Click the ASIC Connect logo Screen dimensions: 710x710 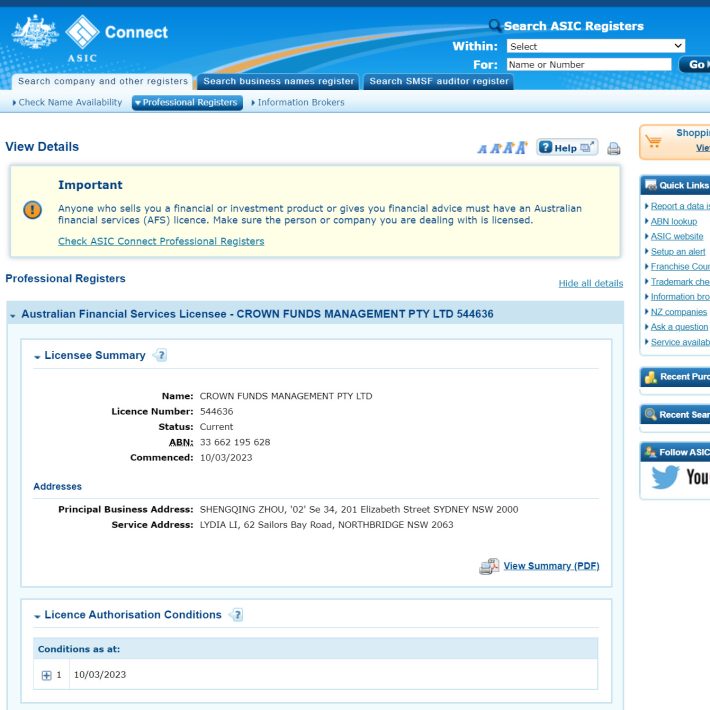click(x=90, y=36)
